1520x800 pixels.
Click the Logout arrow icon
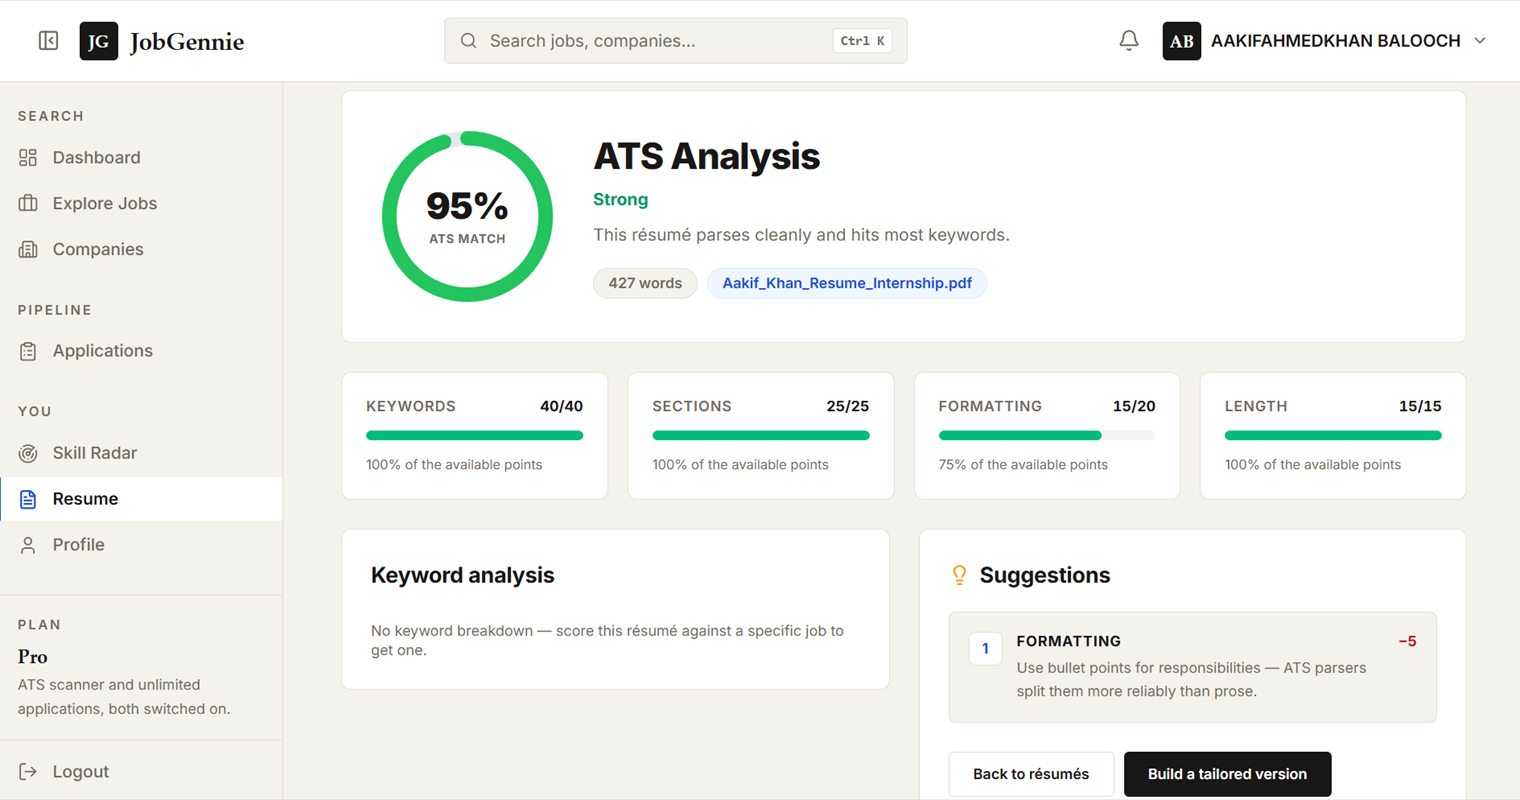[28, 772]
